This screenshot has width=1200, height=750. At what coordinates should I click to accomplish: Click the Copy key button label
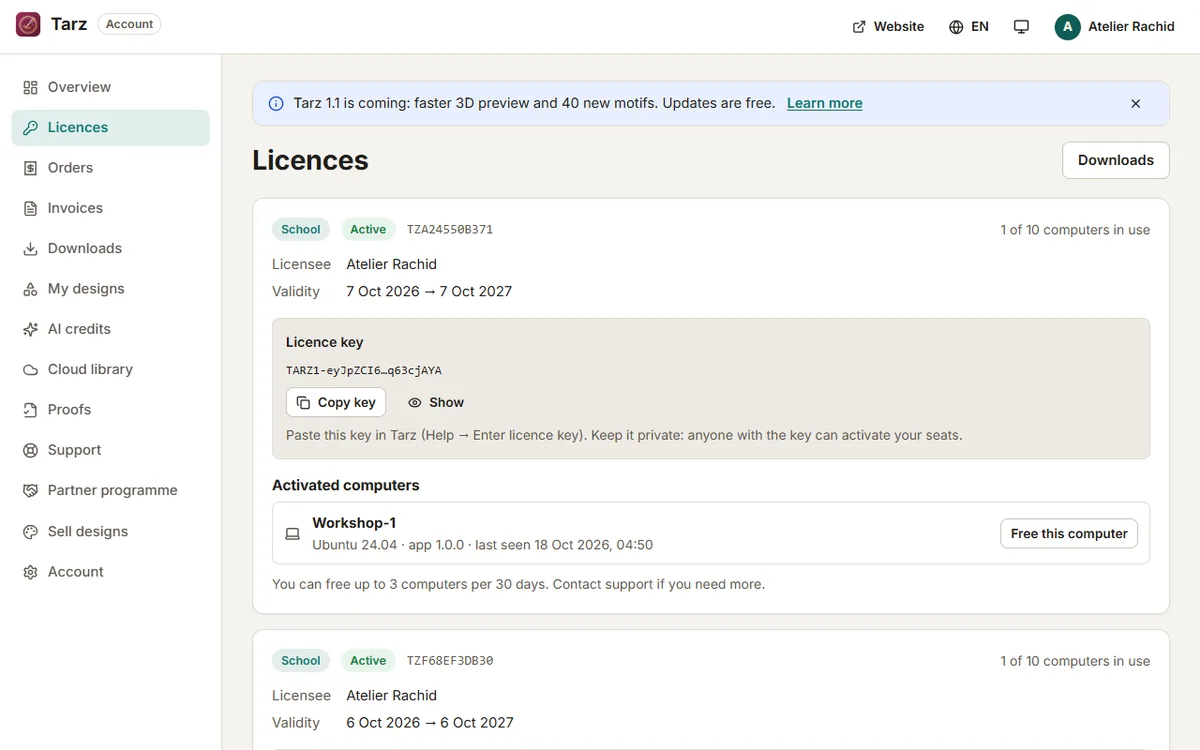click(347, 402)
